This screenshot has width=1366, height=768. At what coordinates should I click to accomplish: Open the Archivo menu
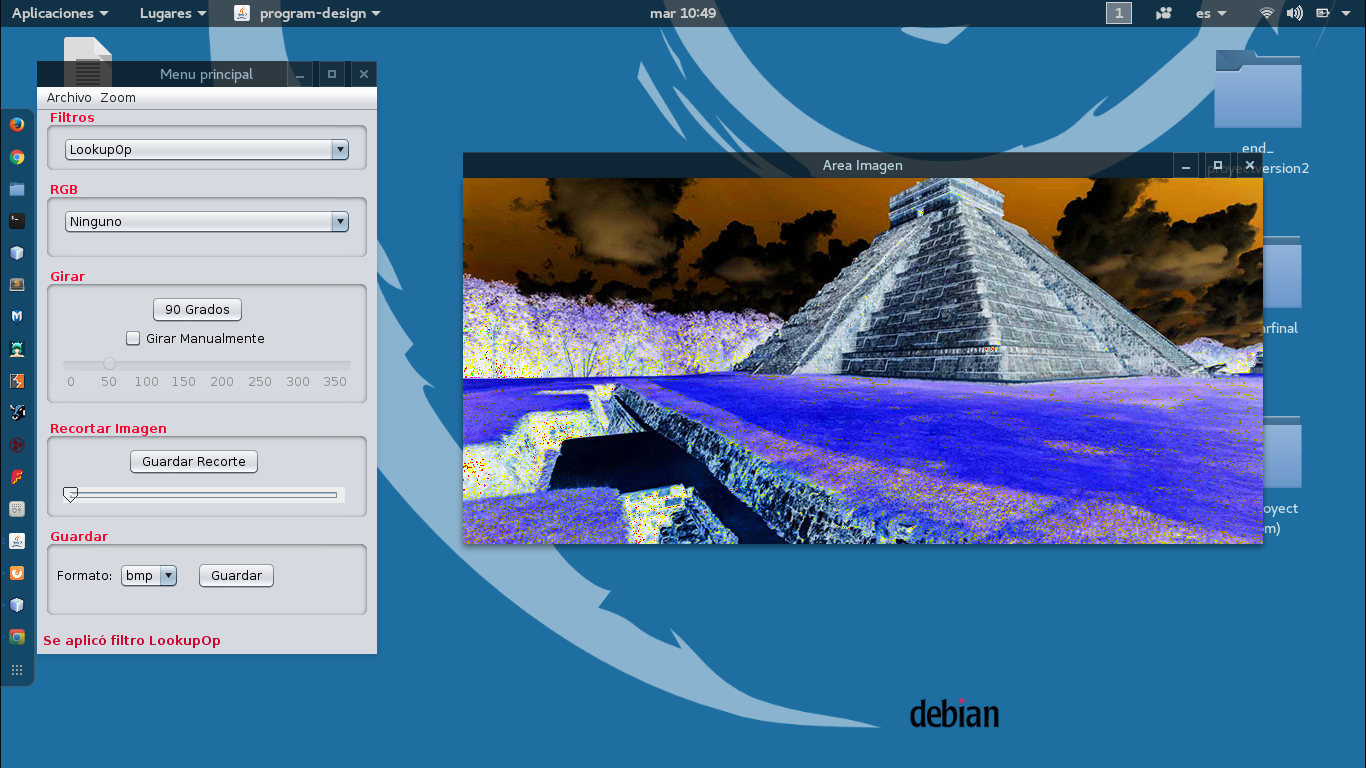click(68, 97)
